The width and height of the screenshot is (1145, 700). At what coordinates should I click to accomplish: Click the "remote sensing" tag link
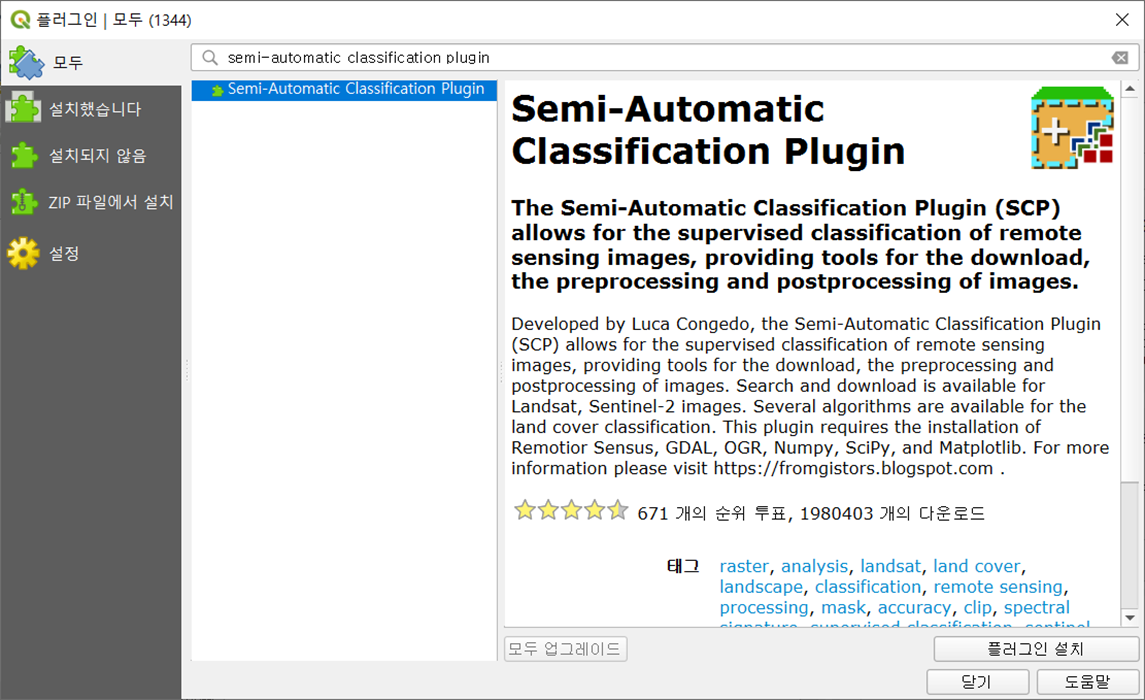[x=998, y=587]
